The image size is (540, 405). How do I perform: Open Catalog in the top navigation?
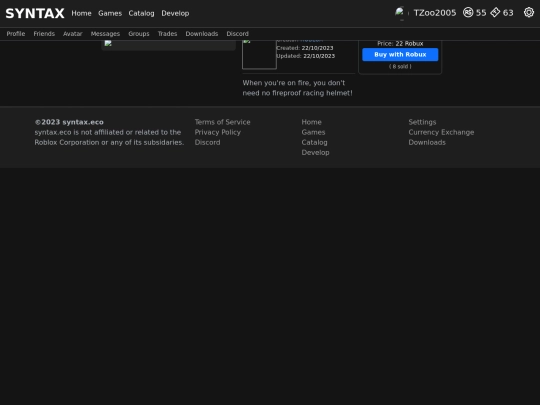(x=141, y=13)
